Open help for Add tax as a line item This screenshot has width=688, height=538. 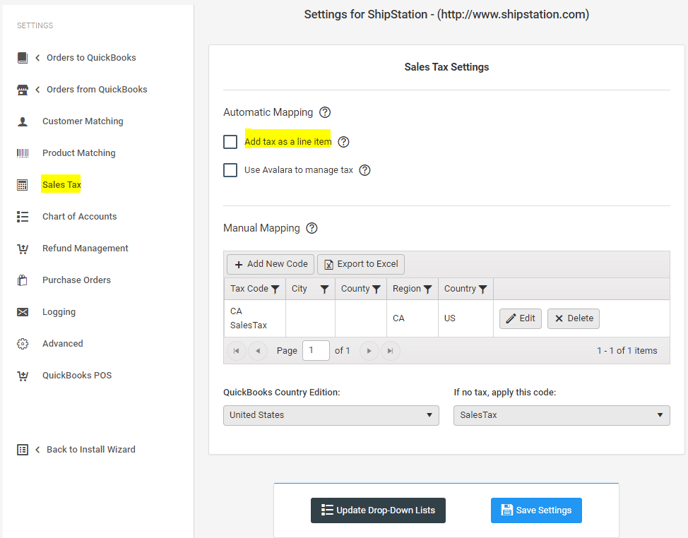(x=344, y=142)
